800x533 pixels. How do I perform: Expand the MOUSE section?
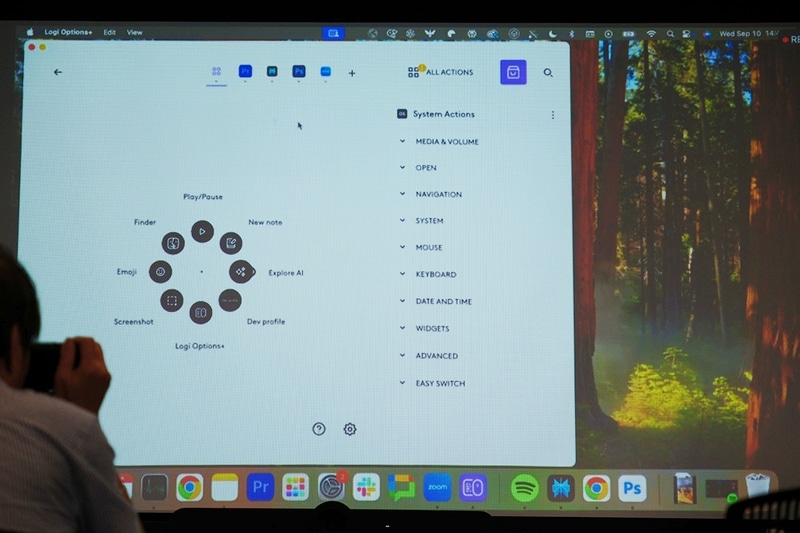[x=421, y=247]
